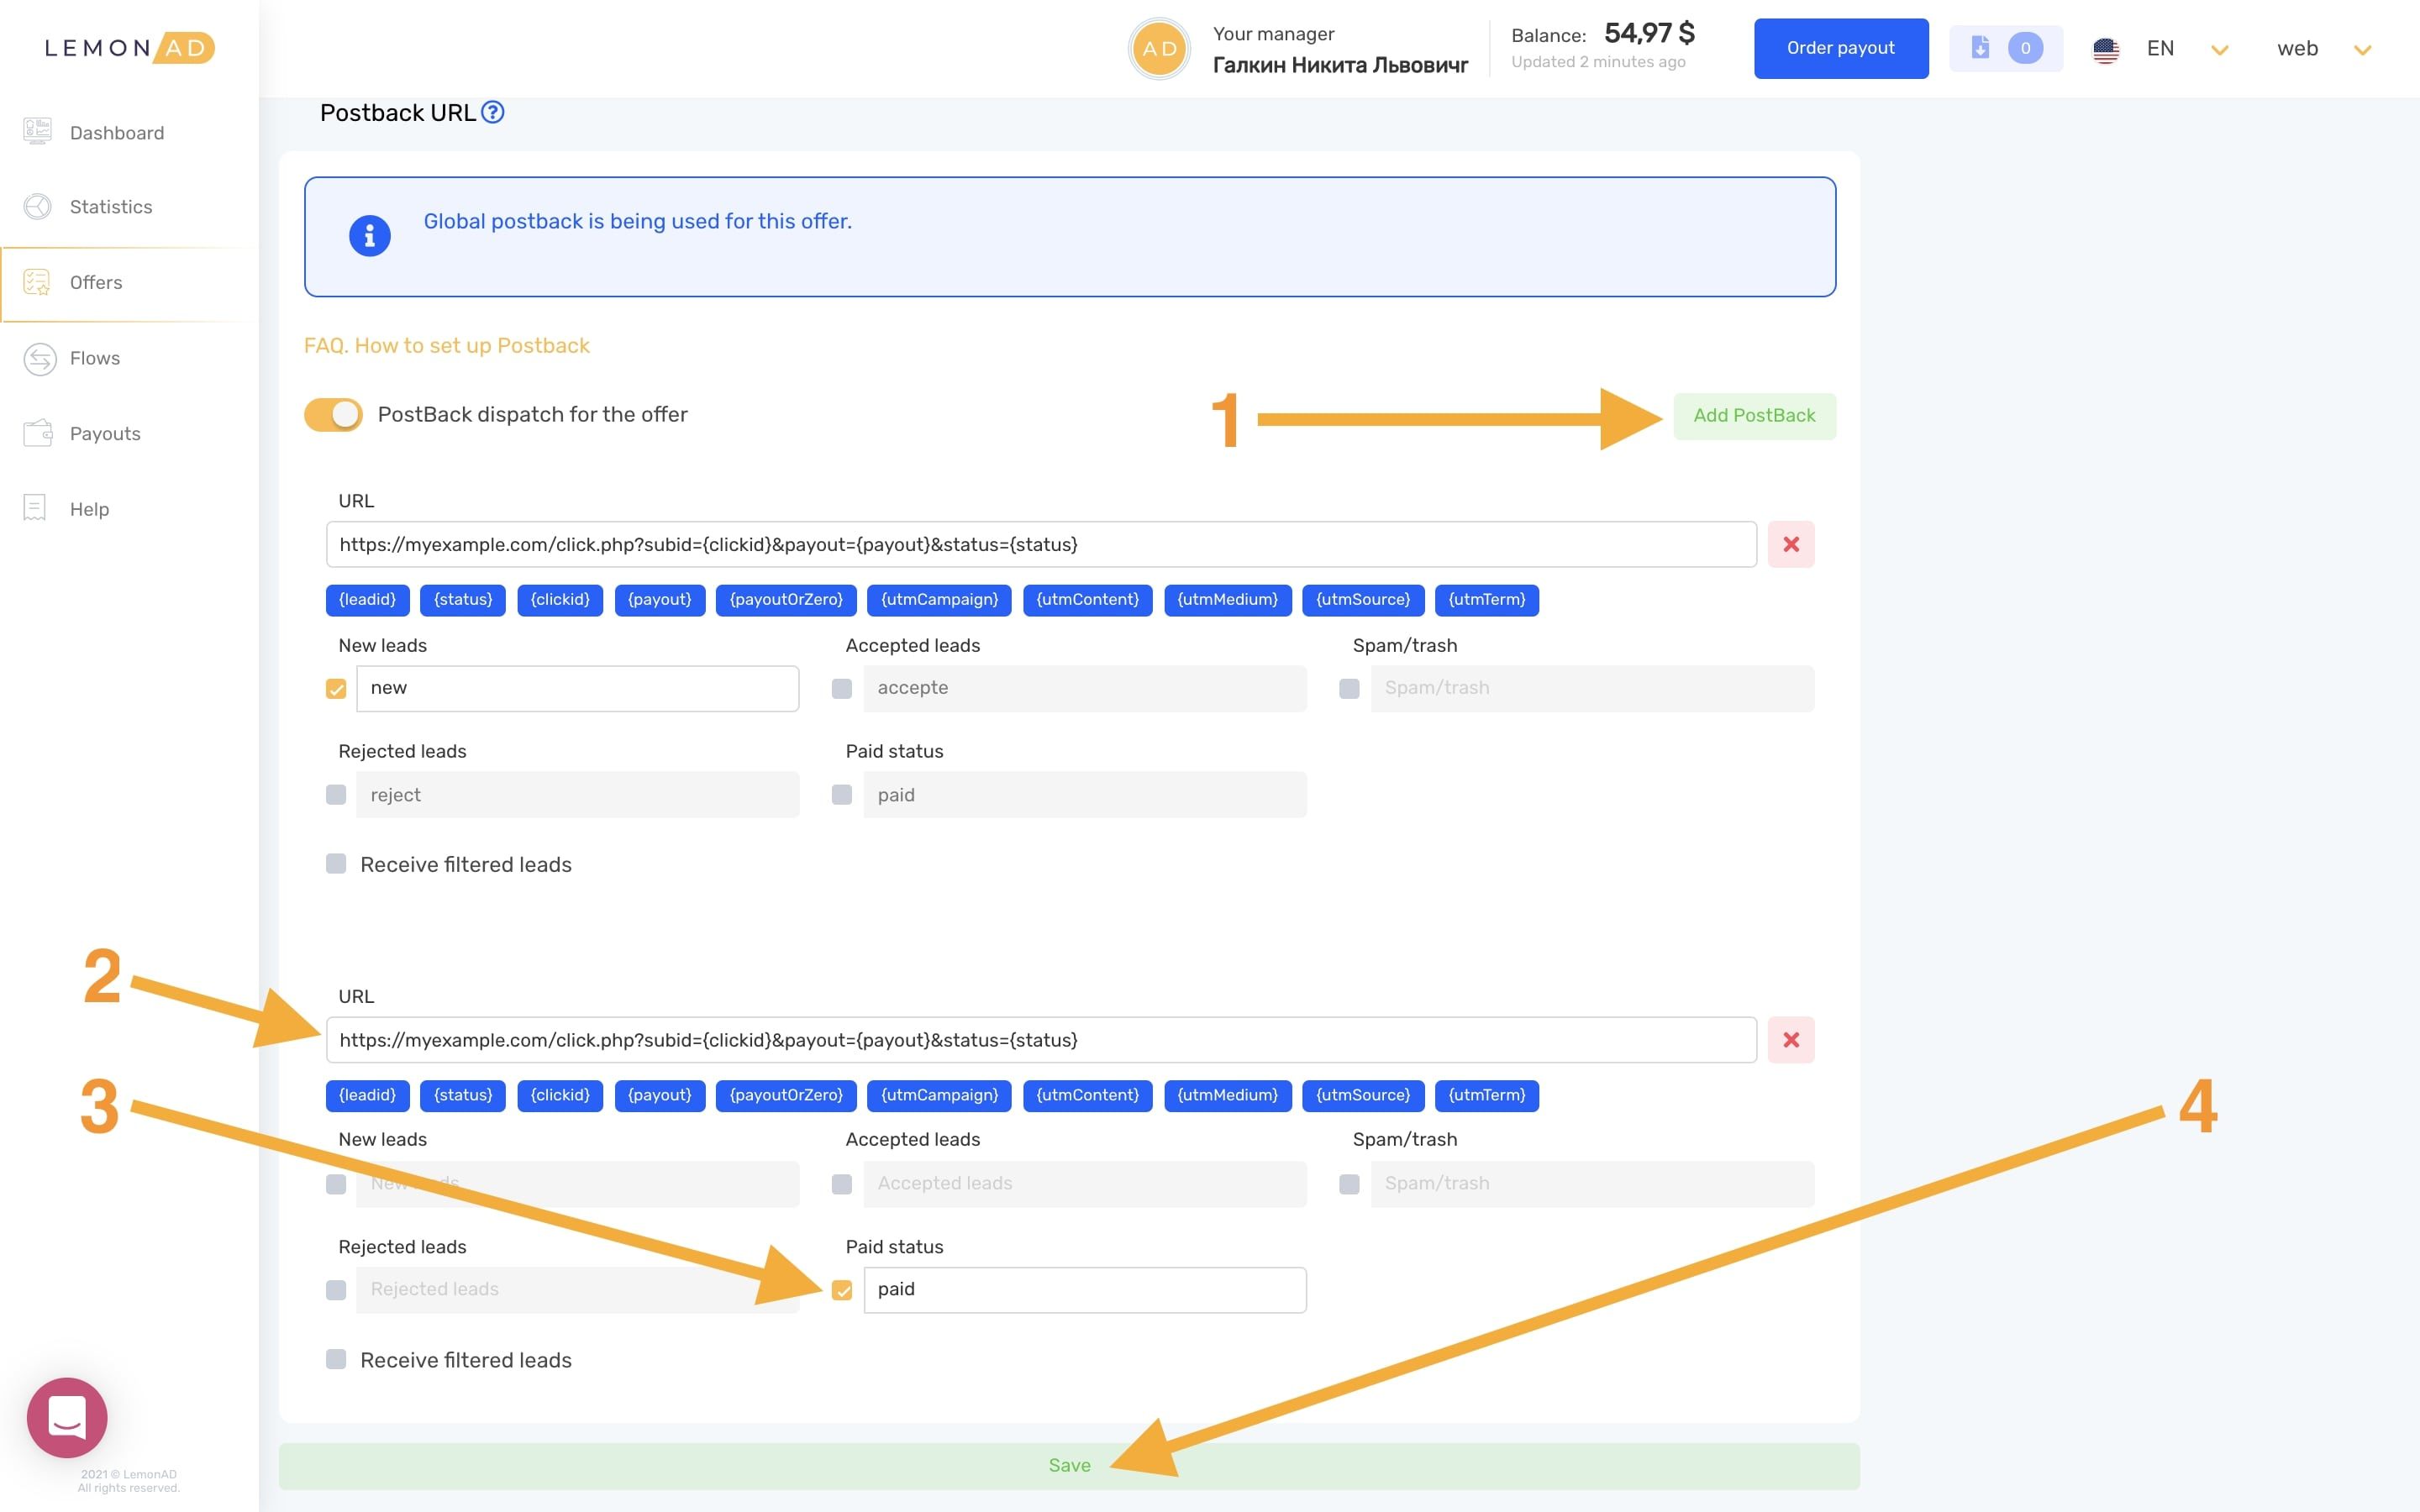Expand the EN language dropdown chevron
Screen dimensions: 2420x1512
2219,50
